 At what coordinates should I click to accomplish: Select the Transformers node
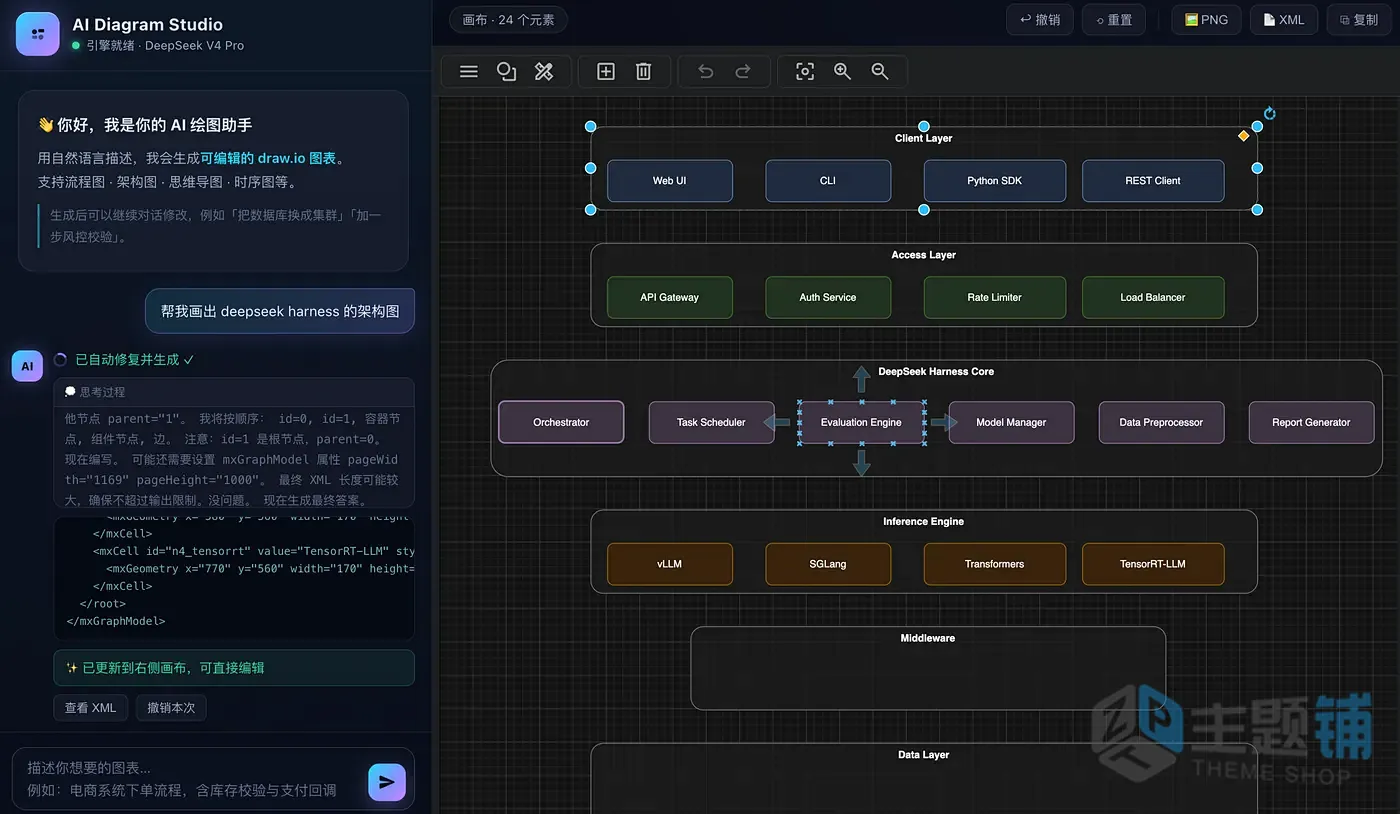(x=995, y=564)
